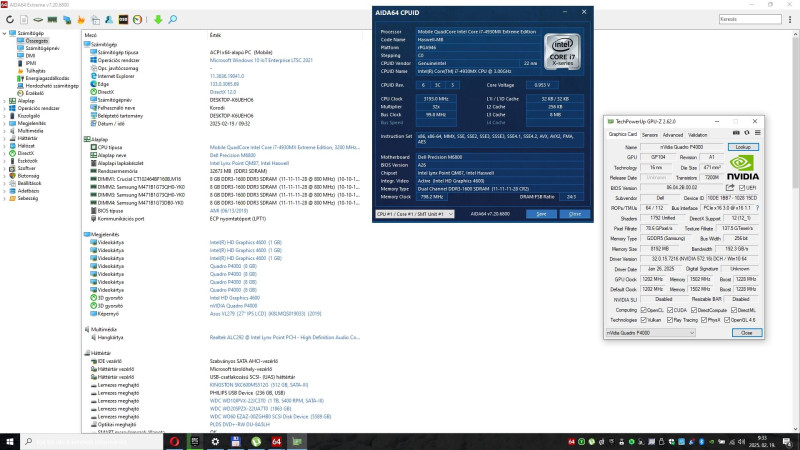Toggle the OpenGL 4.6 checkbox
Screen dimensions: 800x450
(x=727, y=320)
